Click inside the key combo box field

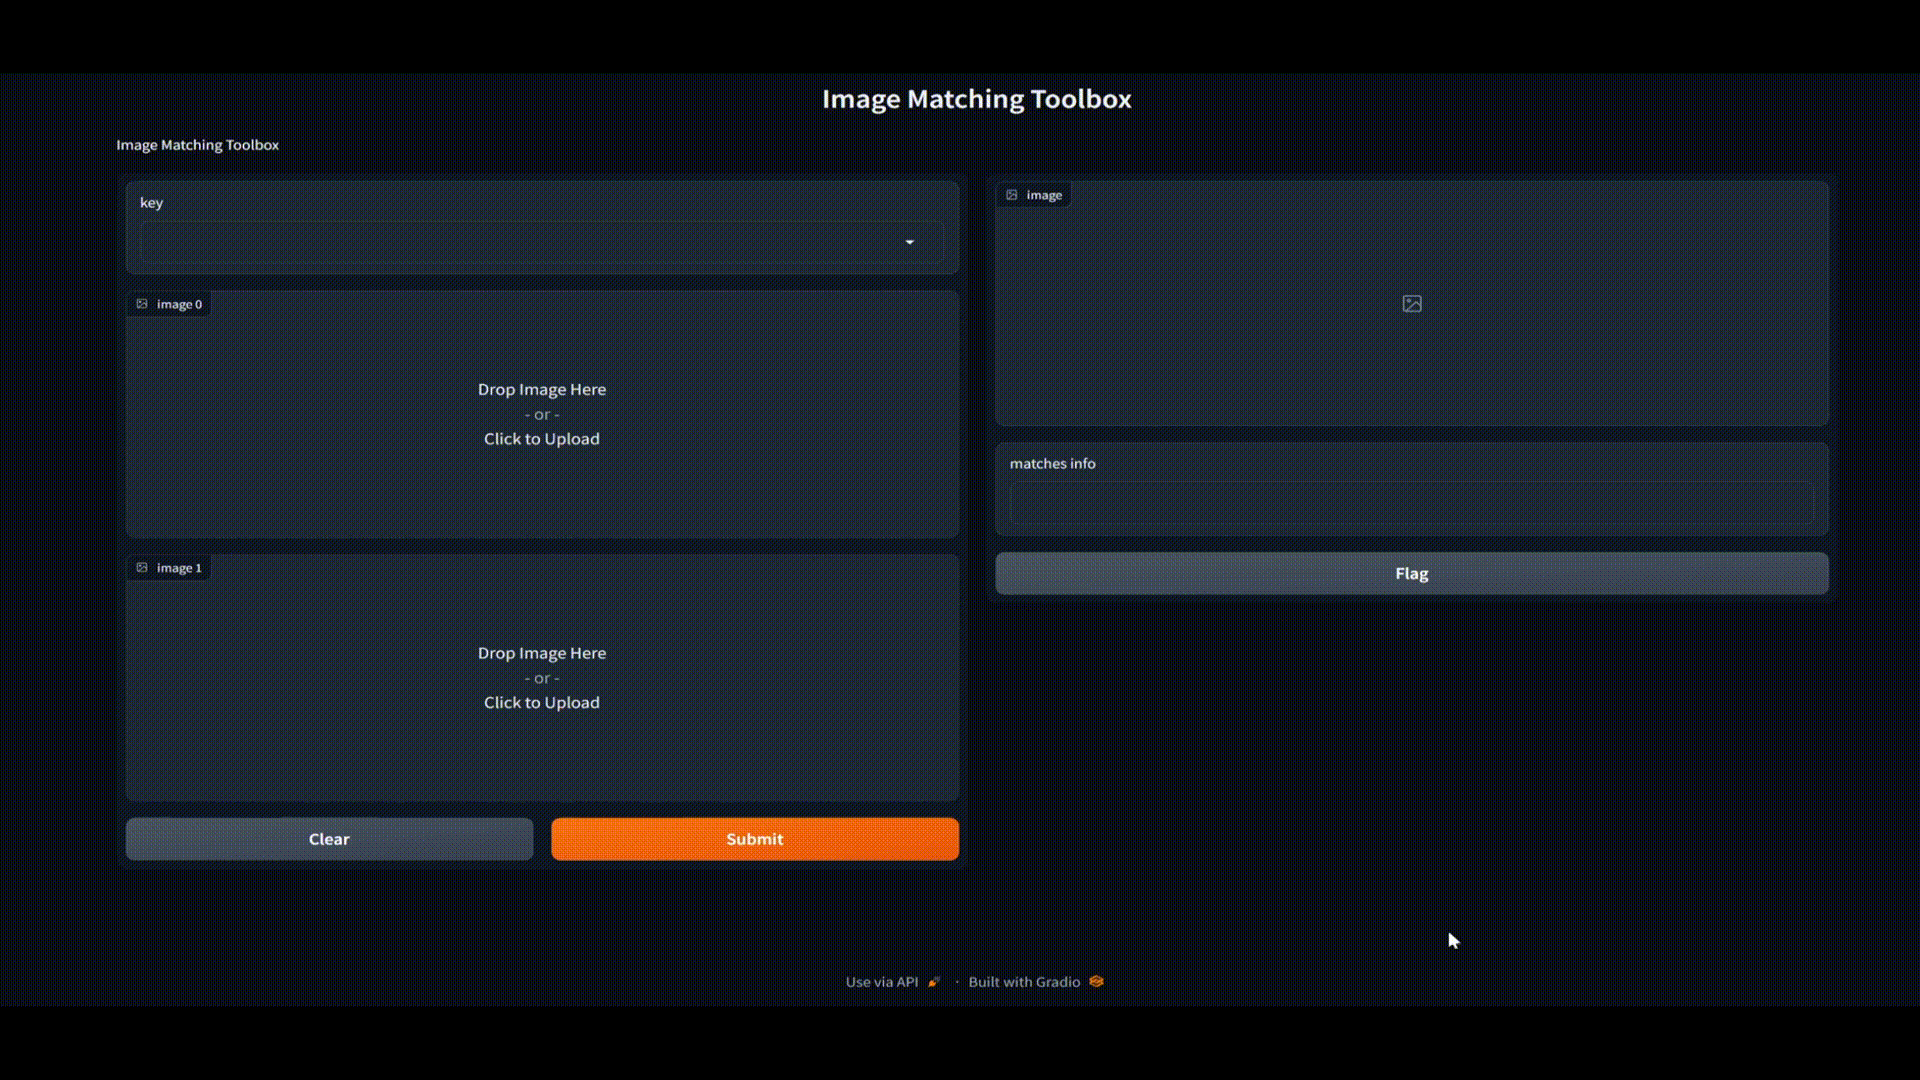coord(520,242)
